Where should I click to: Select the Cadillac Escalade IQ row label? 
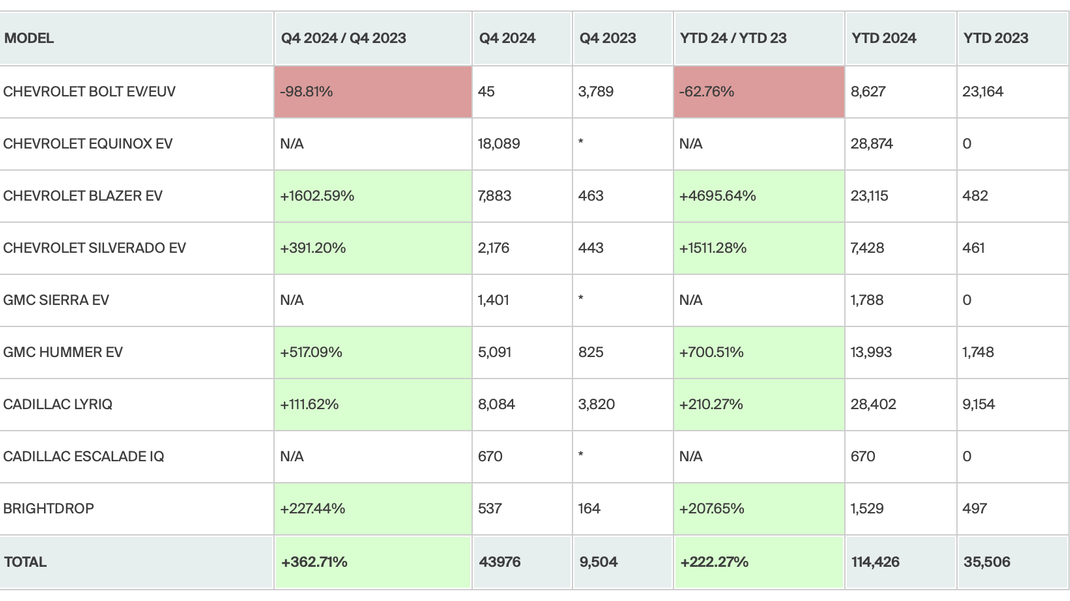pos(84,456)
